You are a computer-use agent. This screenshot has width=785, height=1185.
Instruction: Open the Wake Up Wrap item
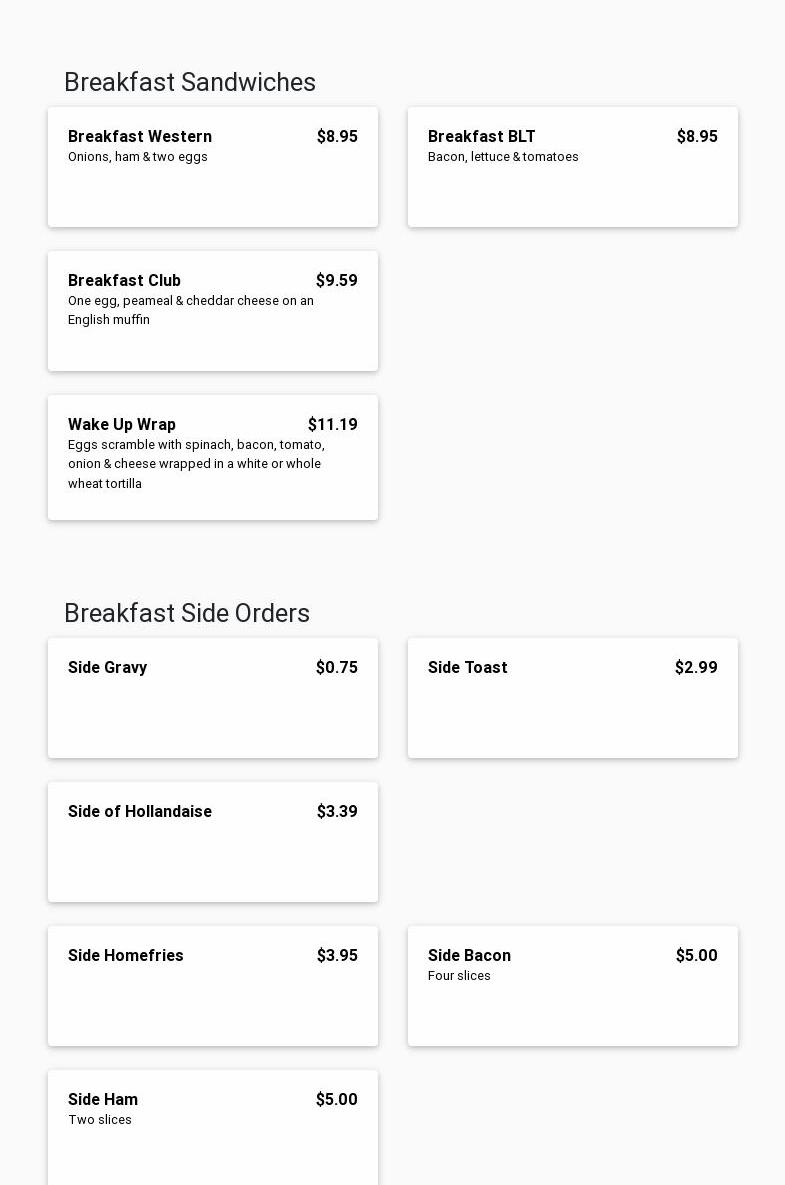pos(213,458)
